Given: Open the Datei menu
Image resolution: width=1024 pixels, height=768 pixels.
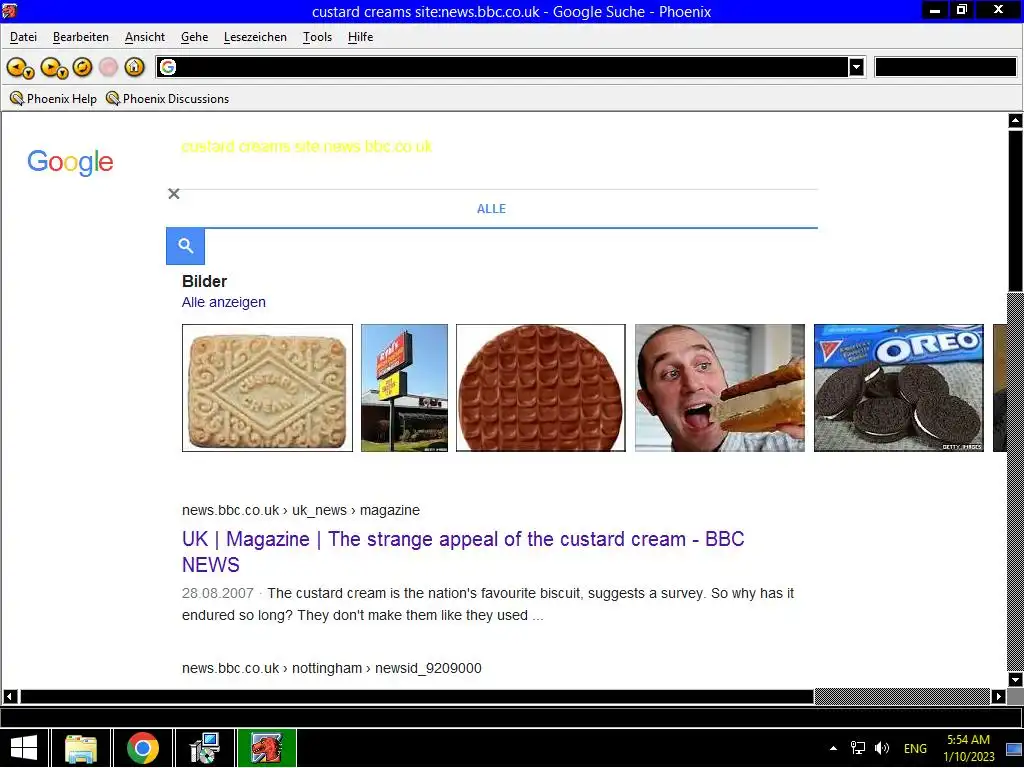Looking at the screenshot, I should (x=24, y=37).
